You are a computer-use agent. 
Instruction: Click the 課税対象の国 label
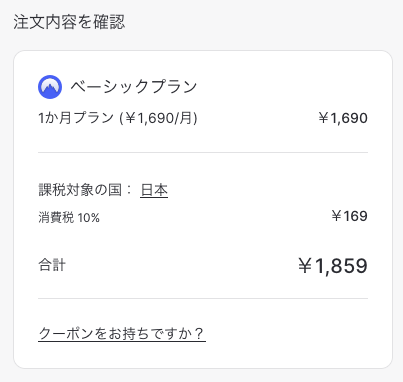(80, 190)
